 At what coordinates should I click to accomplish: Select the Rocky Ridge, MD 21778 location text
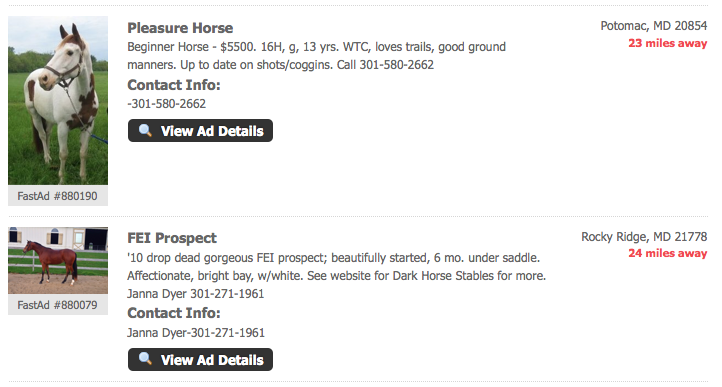click(x=644, y=237)
